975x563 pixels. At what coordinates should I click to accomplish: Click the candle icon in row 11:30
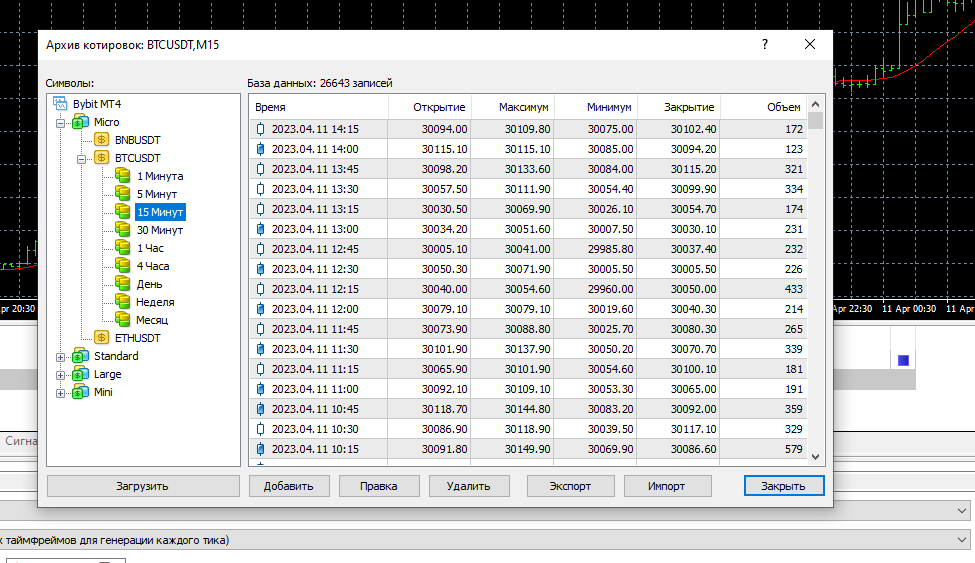click(261, 349)
